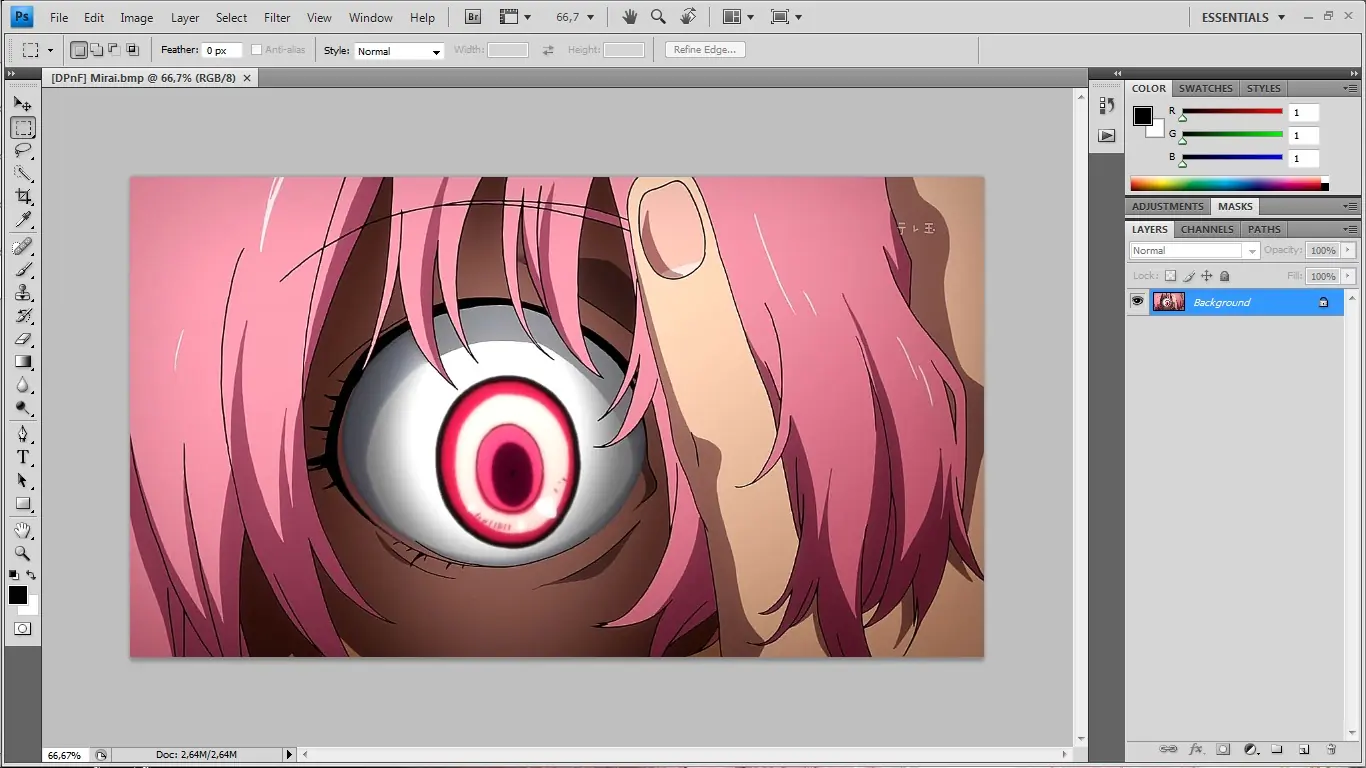Open the Style dropdown set to Normal
Image resolution: width=1366 pixels, height=768 pixels.
(398, 51)
